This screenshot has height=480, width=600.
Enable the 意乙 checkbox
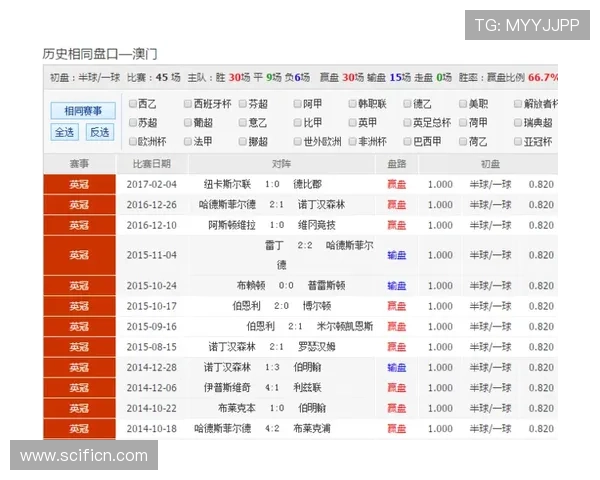coord(243,122)
